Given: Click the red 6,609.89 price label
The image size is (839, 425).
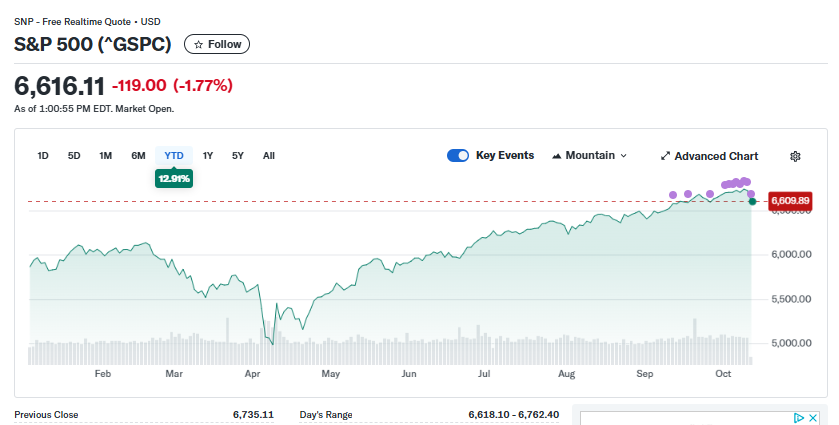Looking at the screenshot, I should click(x=789, y=202).
